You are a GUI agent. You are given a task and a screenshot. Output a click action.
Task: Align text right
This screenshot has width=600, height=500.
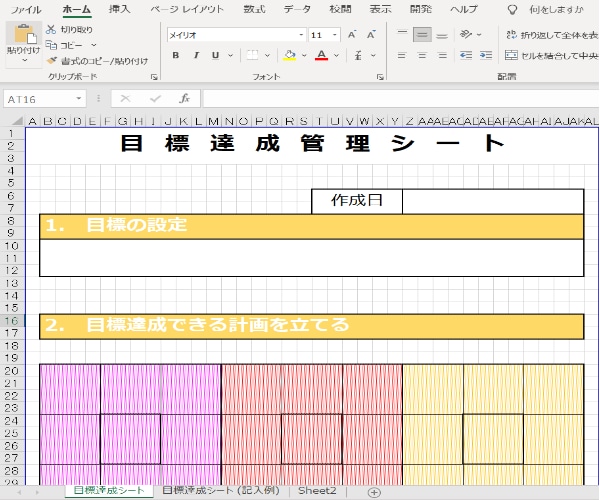click(442, 55)
